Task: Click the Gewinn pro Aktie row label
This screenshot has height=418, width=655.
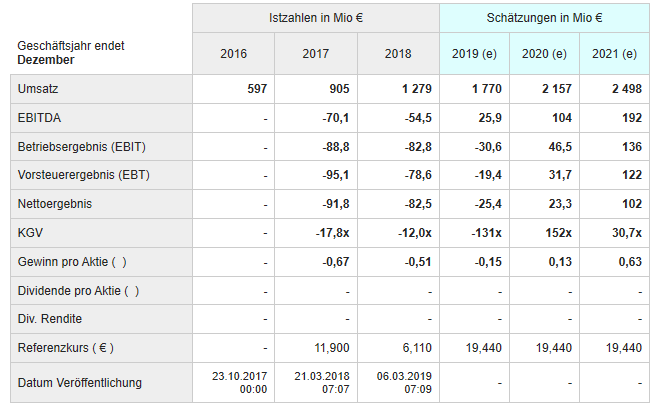Action: 72,262
